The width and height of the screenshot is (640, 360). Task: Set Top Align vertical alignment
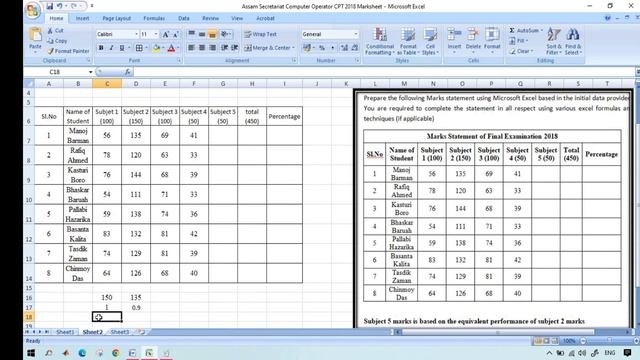[x=191, y=34]
